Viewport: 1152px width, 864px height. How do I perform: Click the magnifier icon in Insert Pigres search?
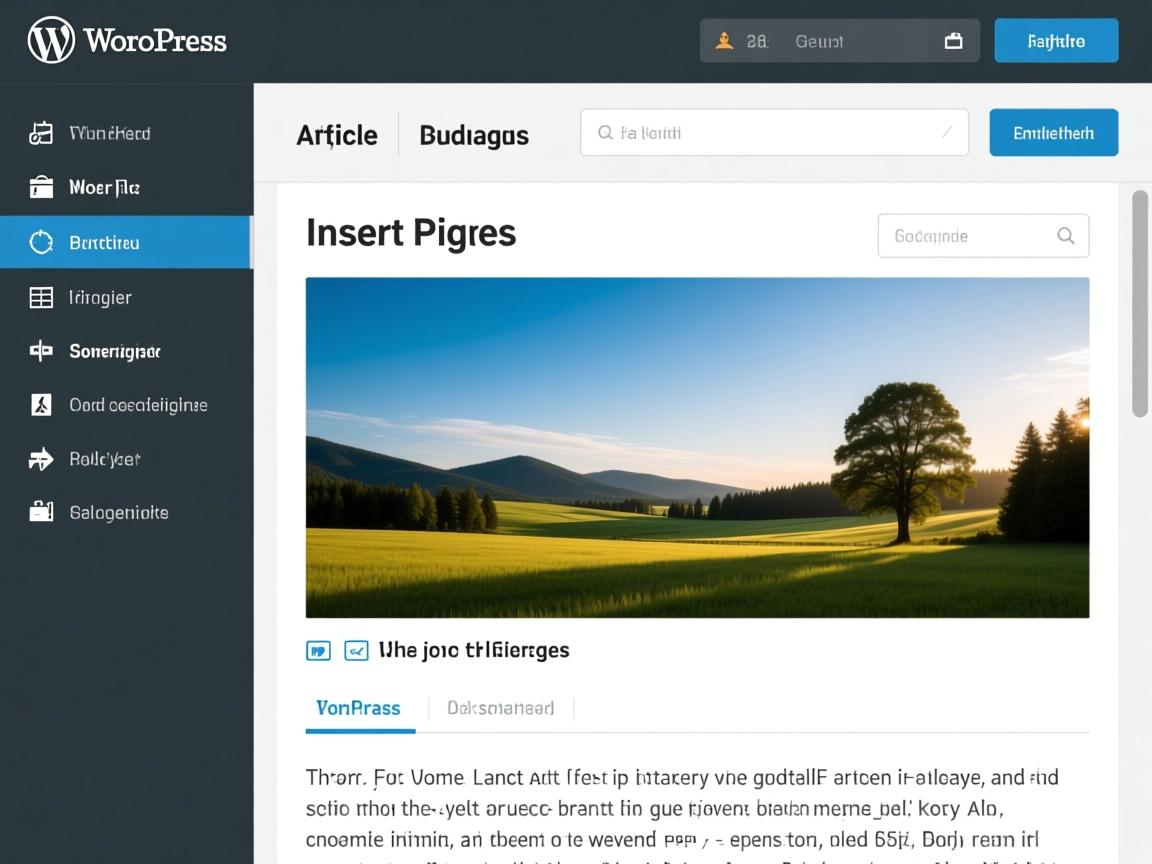1065,236
